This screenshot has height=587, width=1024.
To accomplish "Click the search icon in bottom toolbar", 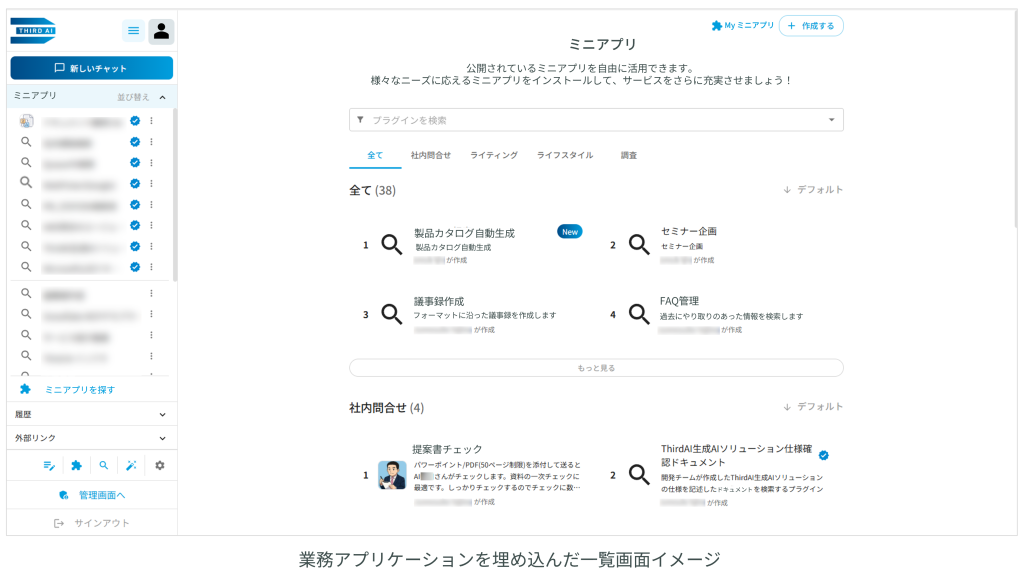I will (x=103, y=465).
